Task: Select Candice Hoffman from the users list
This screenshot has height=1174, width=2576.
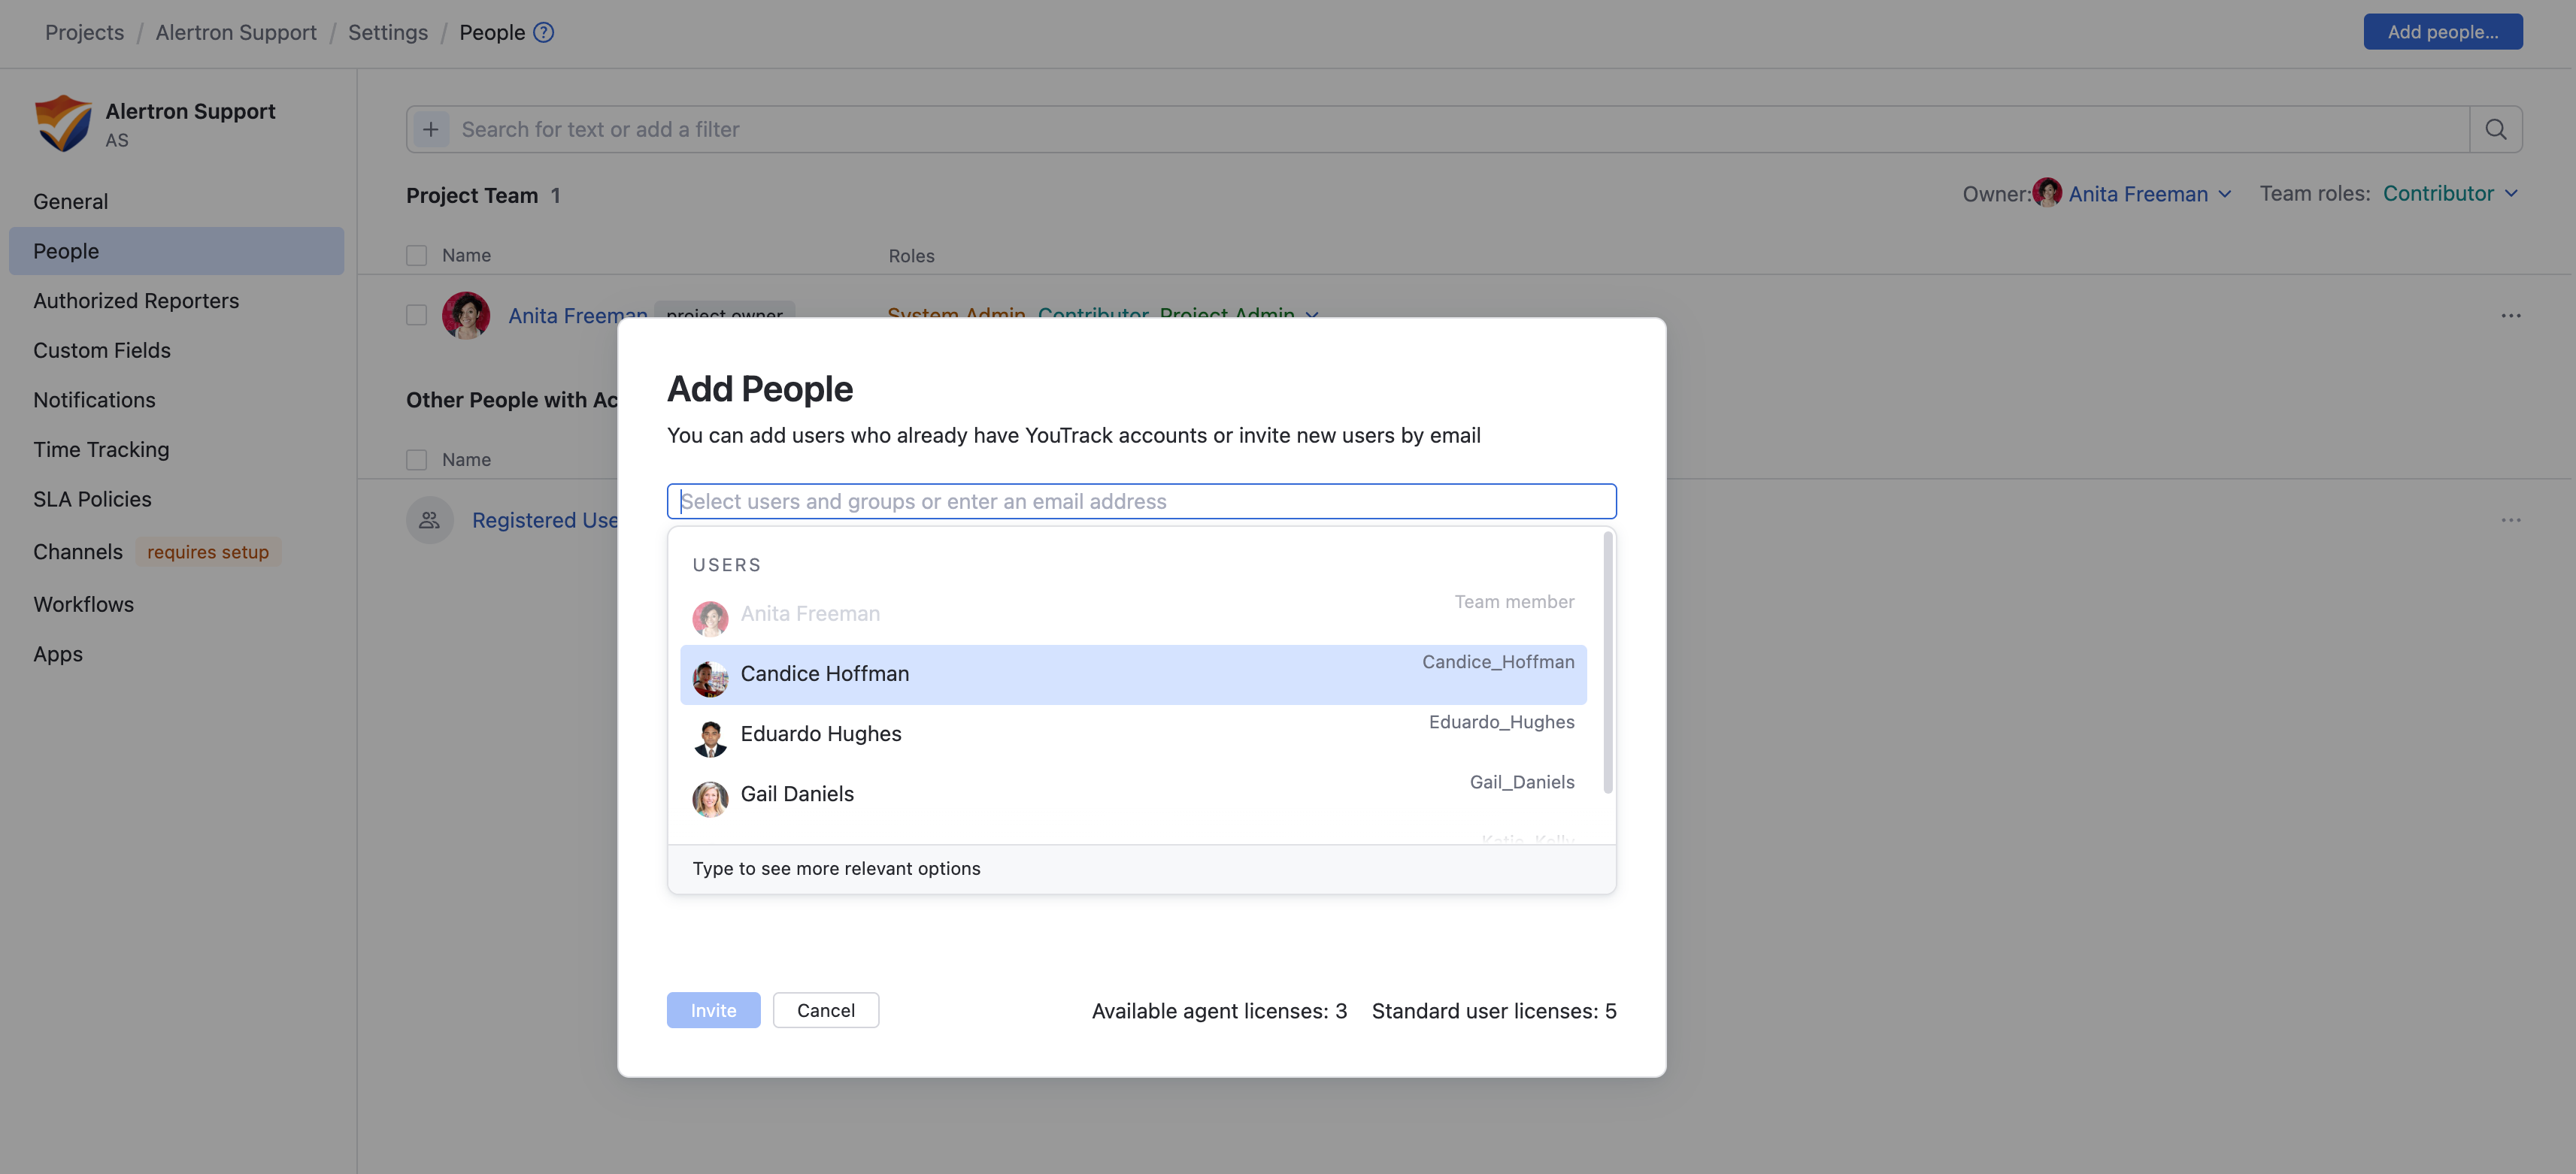Action: pos(1133,674)
